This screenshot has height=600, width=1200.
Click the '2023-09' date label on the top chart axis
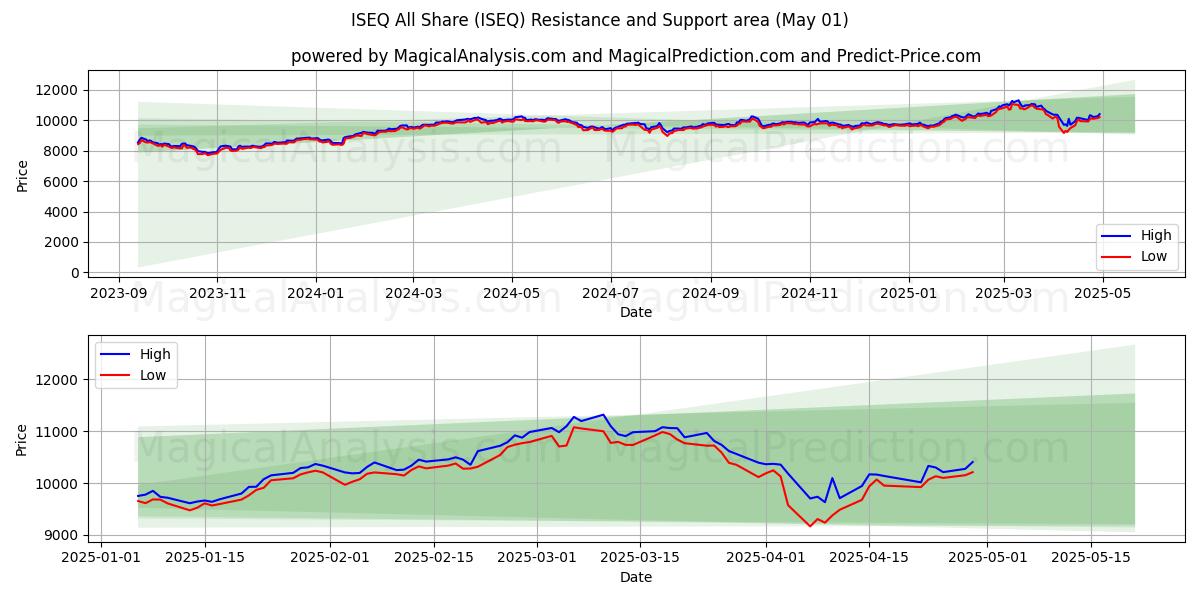[x=119, y=292]
